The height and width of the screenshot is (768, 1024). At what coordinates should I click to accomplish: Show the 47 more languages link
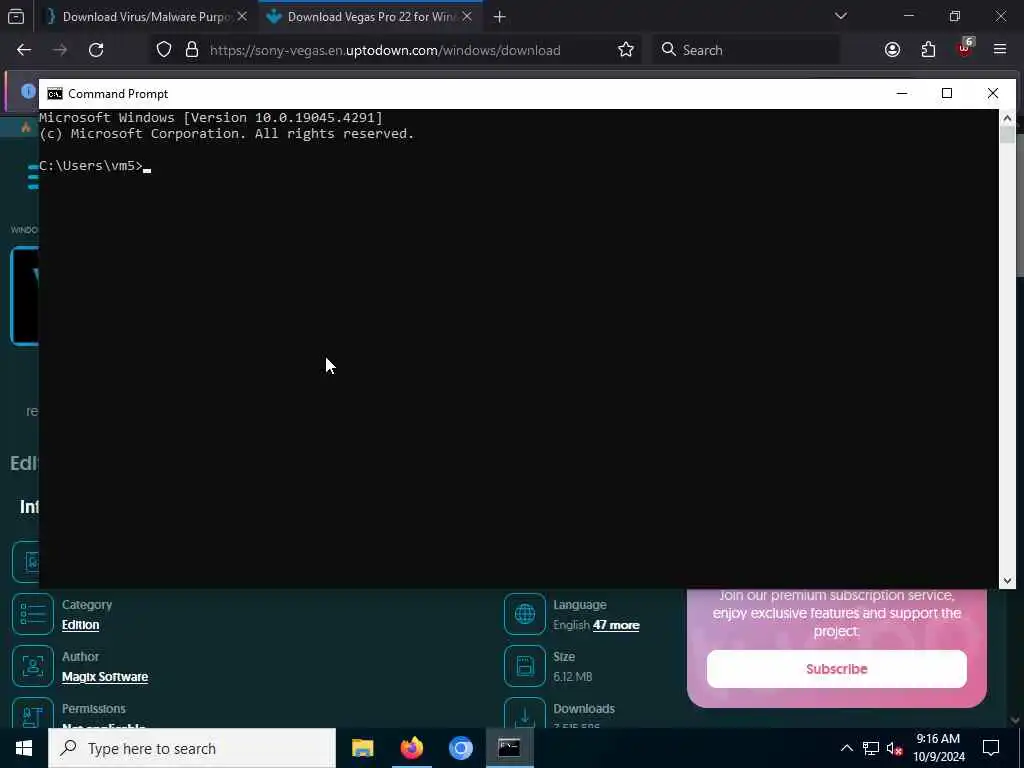pyautogui.click(x=616, y=625)
